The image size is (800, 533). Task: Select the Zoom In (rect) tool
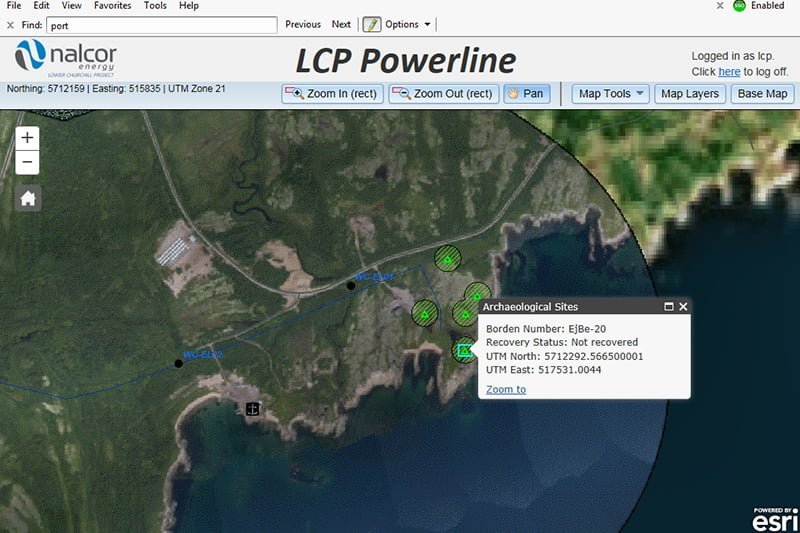click(332, 94)
